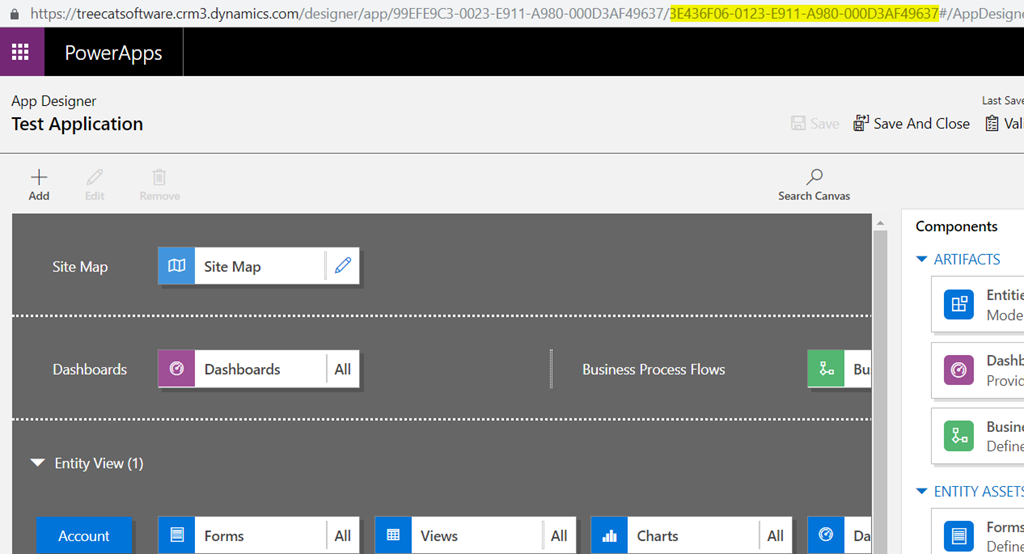
Task: Collapse the ARTIFACTS section
Action: pos(921,259)
